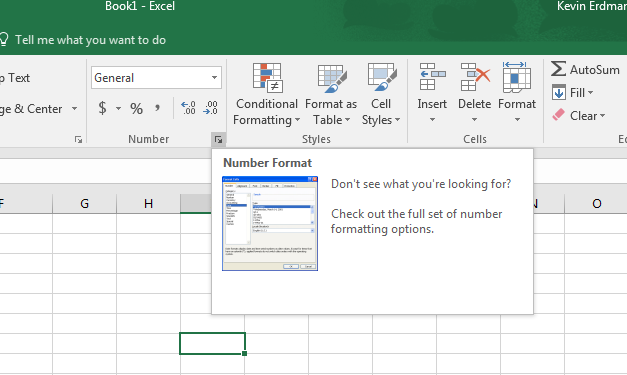Click the Format Cells dialog thumbnail in tooltip
The height and width of the screenshot is (375, 627).
coord(270,223)
